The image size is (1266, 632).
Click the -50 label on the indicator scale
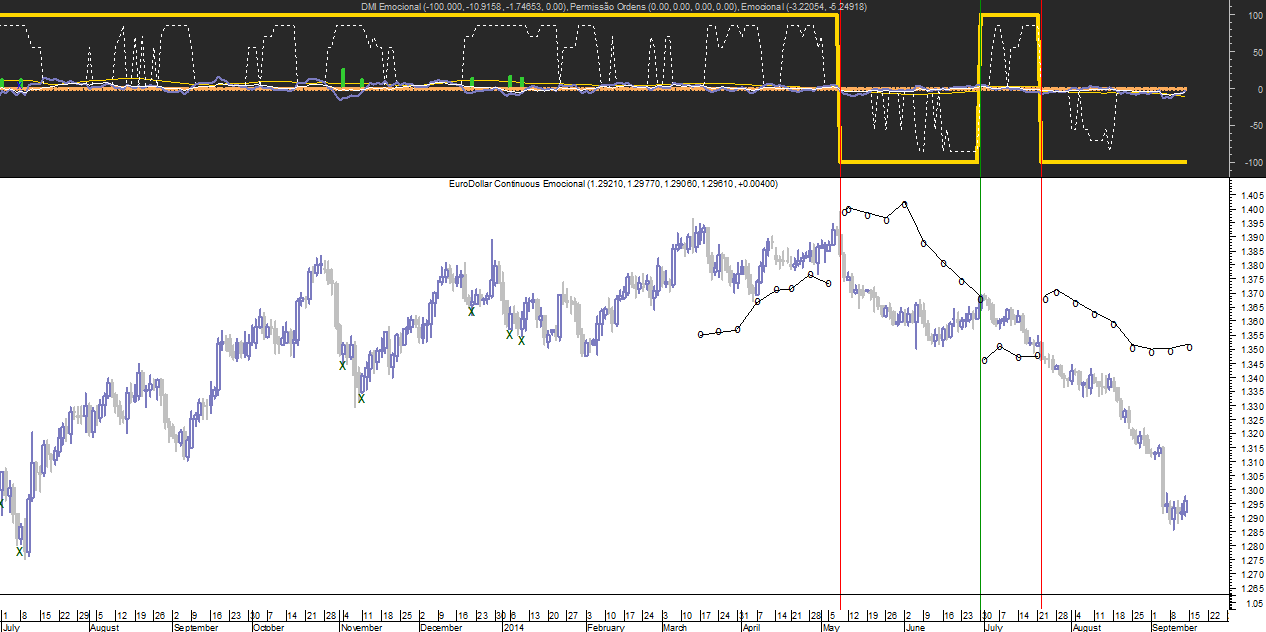click(x=1255, y=125)
